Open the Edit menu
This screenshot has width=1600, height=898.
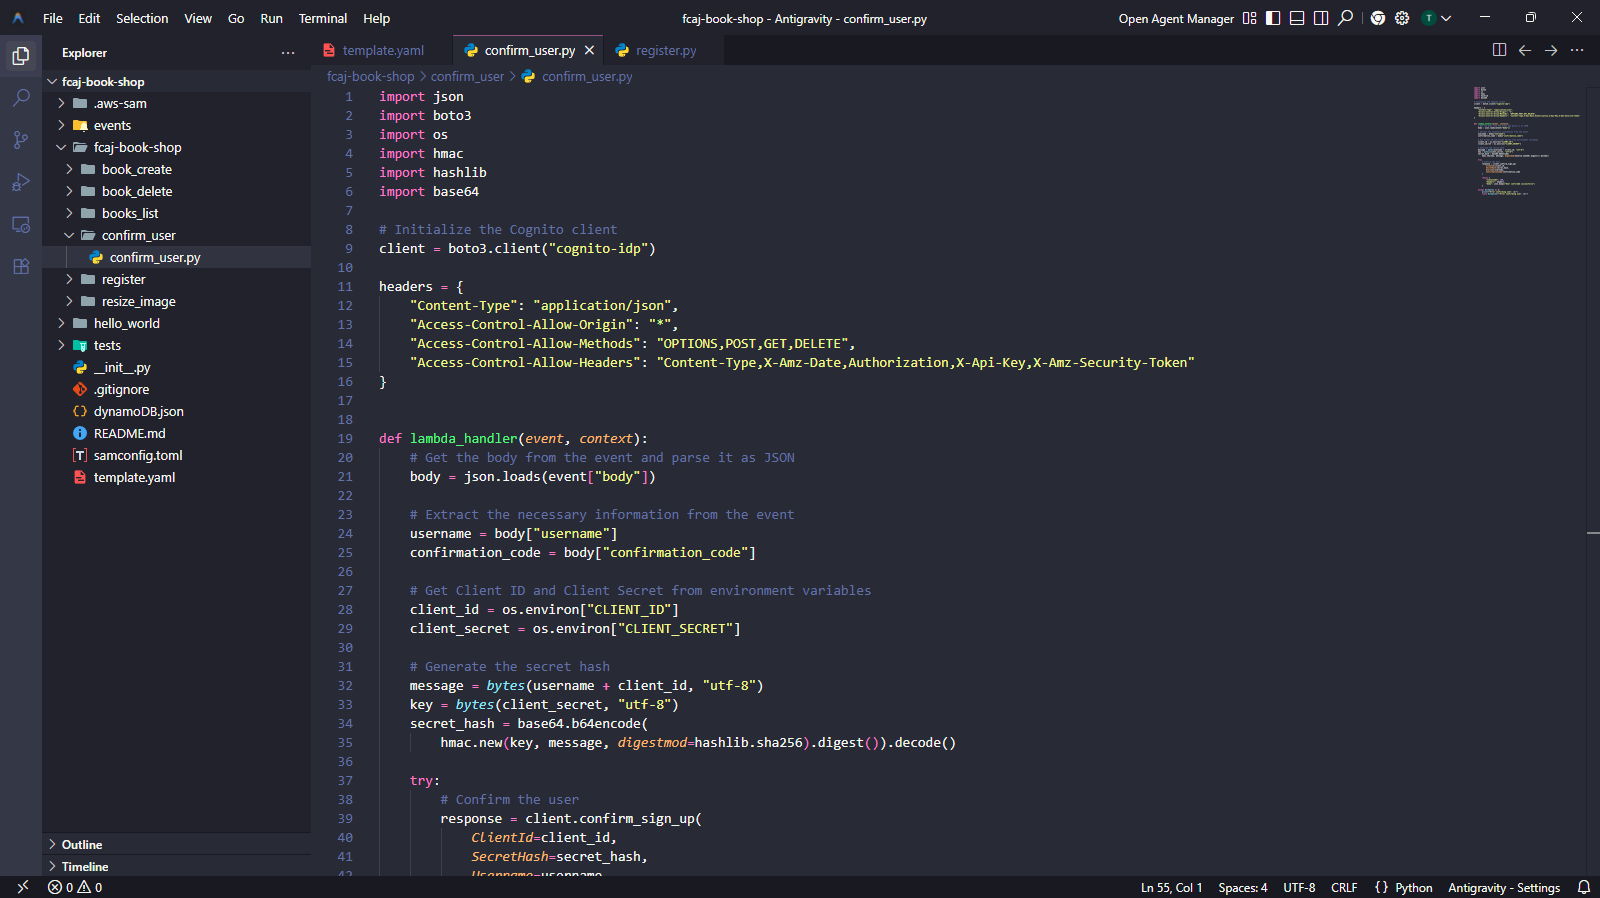89,18
